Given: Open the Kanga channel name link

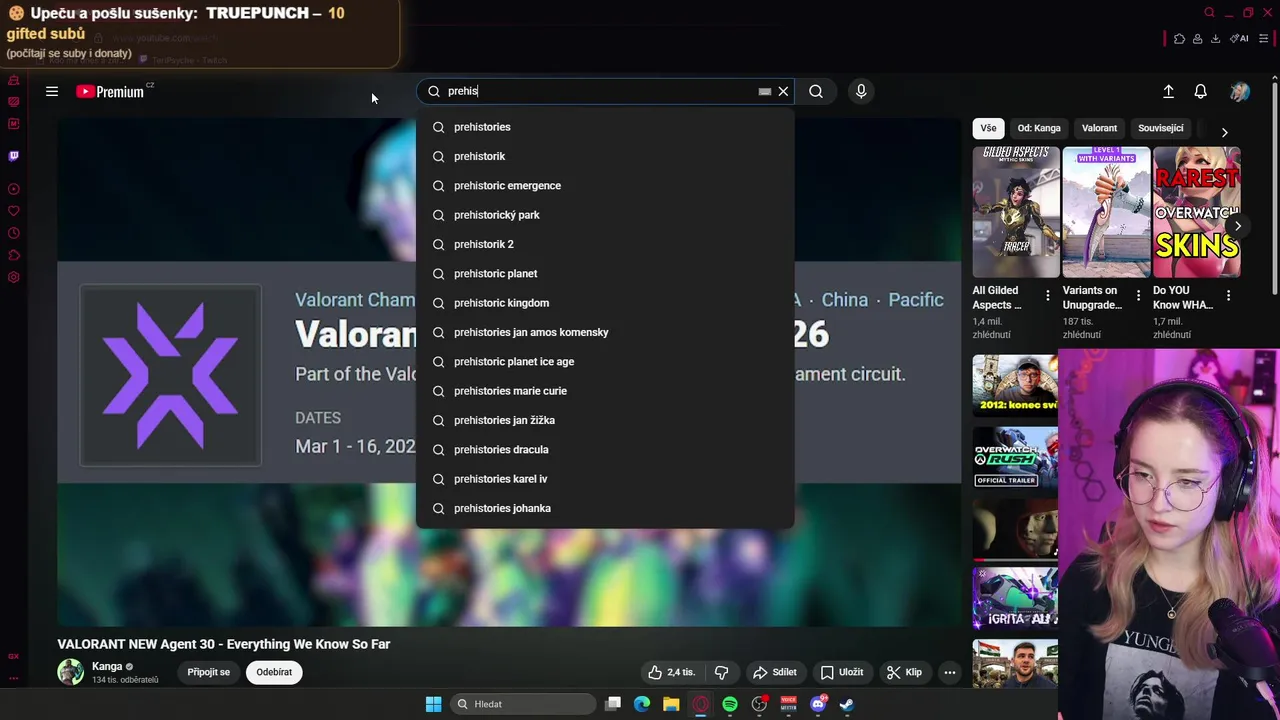Looking at the screenshot, I should pos(107,666).
